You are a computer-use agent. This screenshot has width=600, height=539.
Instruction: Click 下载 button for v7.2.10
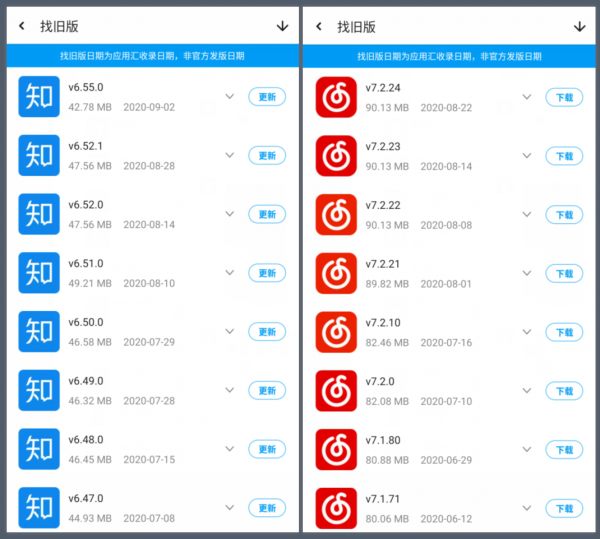tap(564, 332)
